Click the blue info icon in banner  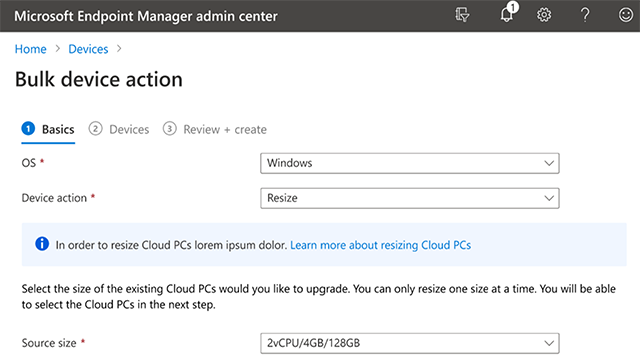click(42, 244)
